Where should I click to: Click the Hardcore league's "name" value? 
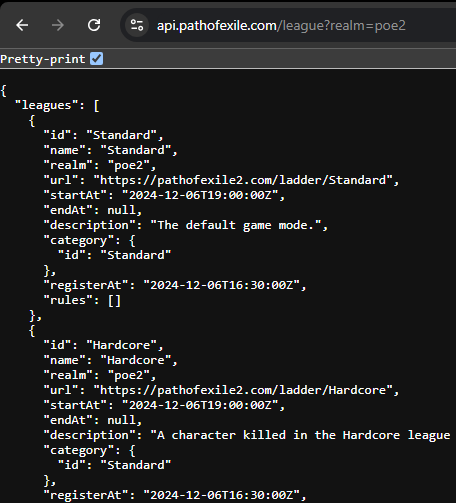click(136, 360)
